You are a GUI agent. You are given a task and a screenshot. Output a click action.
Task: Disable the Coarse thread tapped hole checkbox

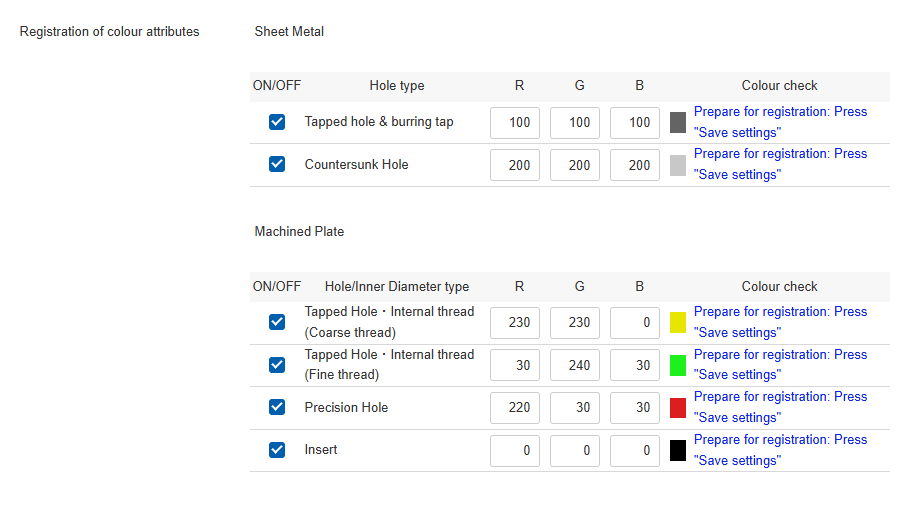tap(277, 322)
